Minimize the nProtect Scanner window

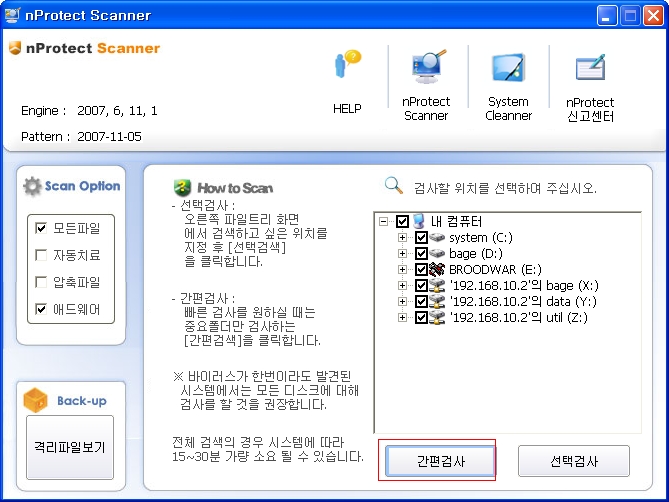click(607, 16)
